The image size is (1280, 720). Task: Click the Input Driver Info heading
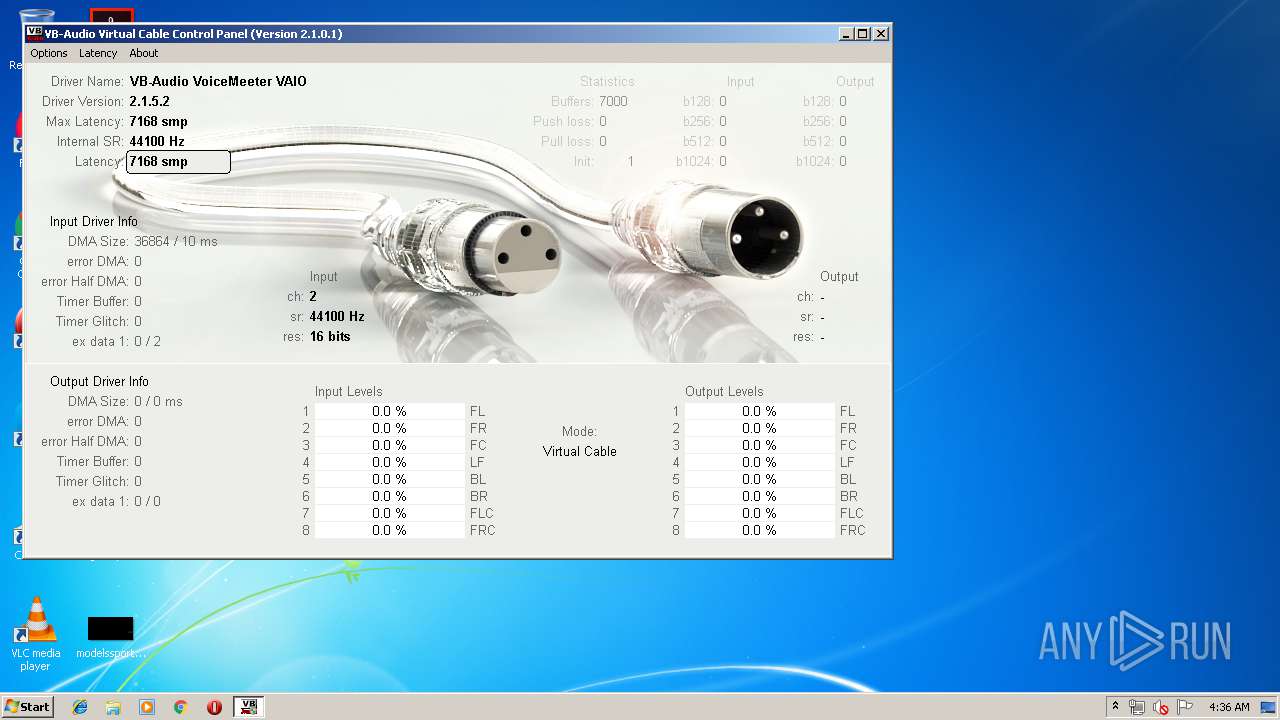[94, 221]
